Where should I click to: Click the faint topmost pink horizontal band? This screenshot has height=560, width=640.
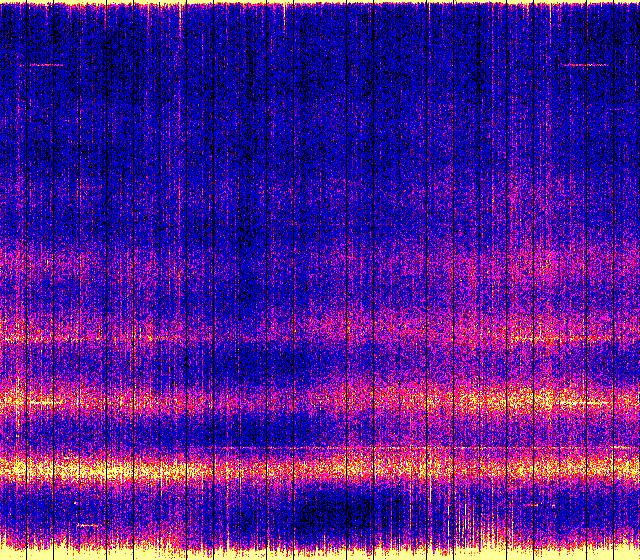pyautogui.click(x=320, y=262)
